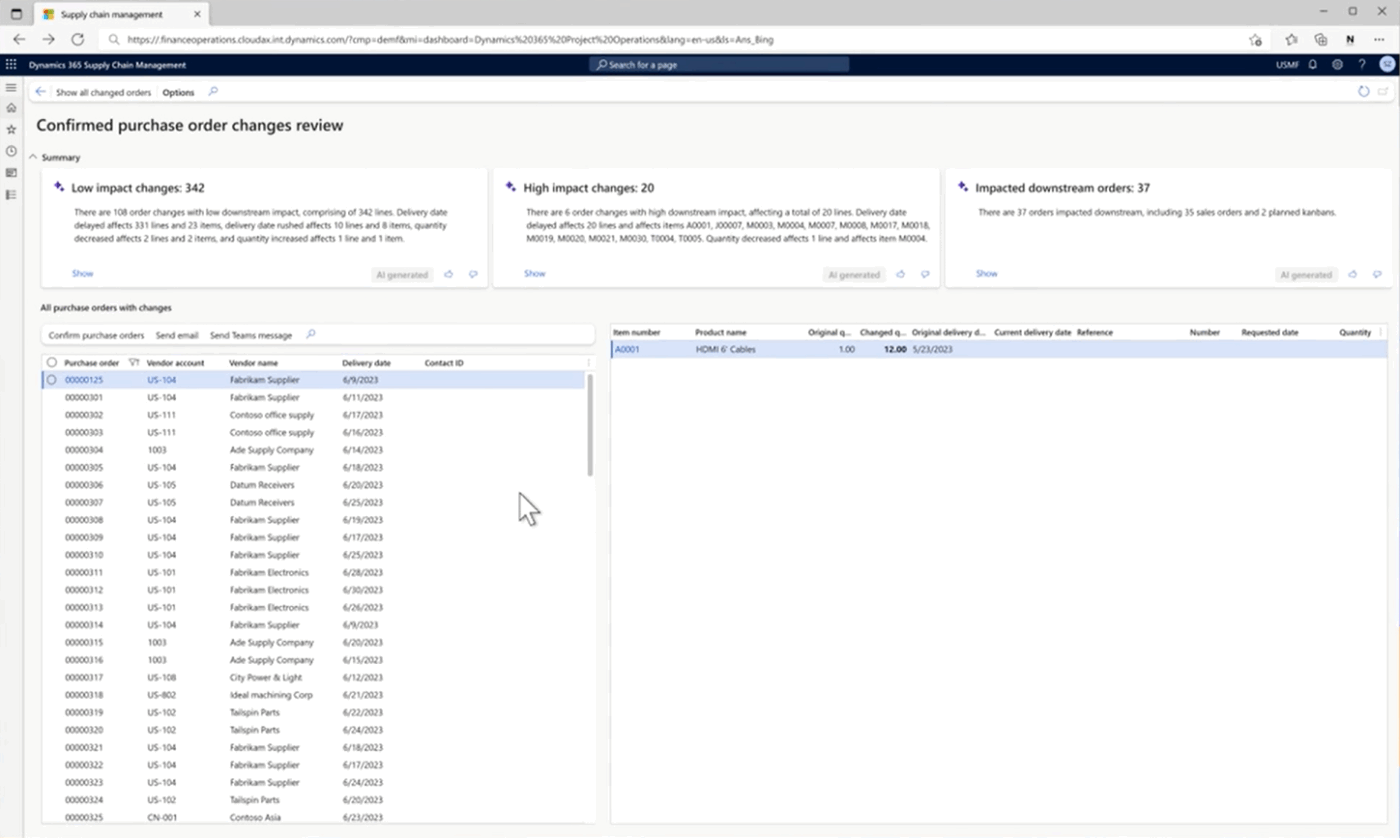The height and width of the screenshot is (838, 1400).
Task: Click Show link under Low impact changes
Action: [82, 273]
